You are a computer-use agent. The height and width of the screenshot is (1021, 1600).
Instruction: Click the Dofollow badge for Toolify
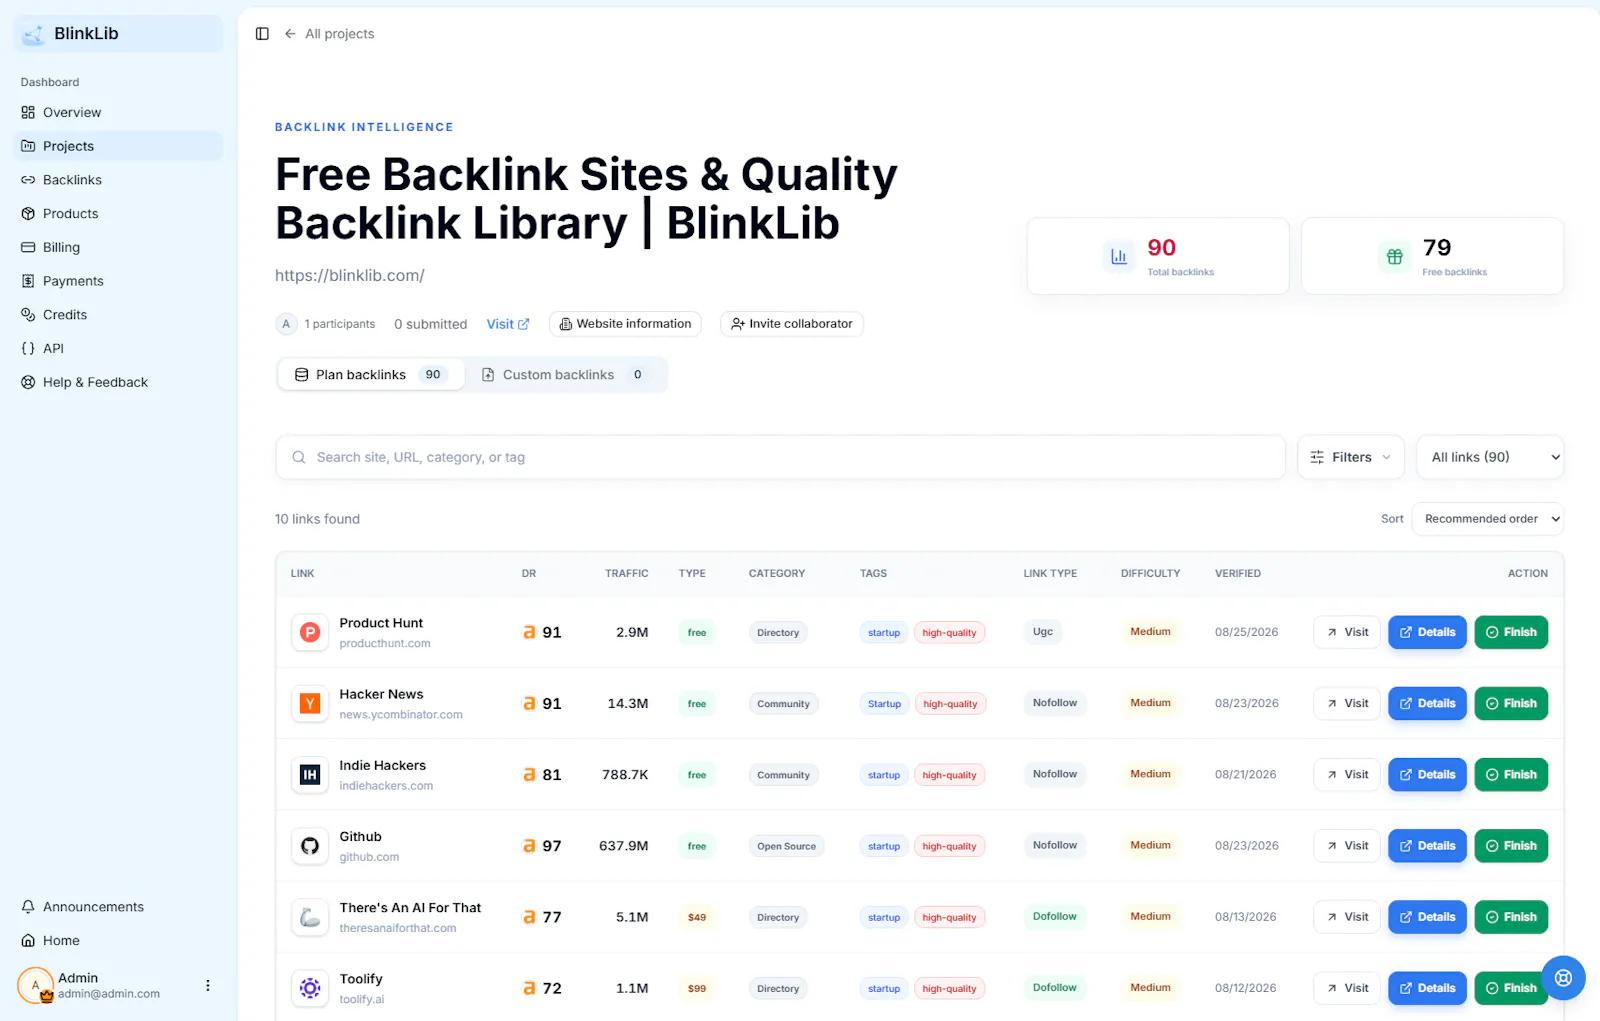tap(1054, 988)
